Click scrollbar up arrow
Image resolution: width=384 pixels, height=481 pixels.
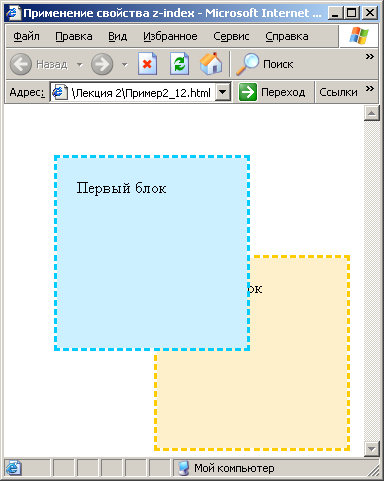[372, 114]
